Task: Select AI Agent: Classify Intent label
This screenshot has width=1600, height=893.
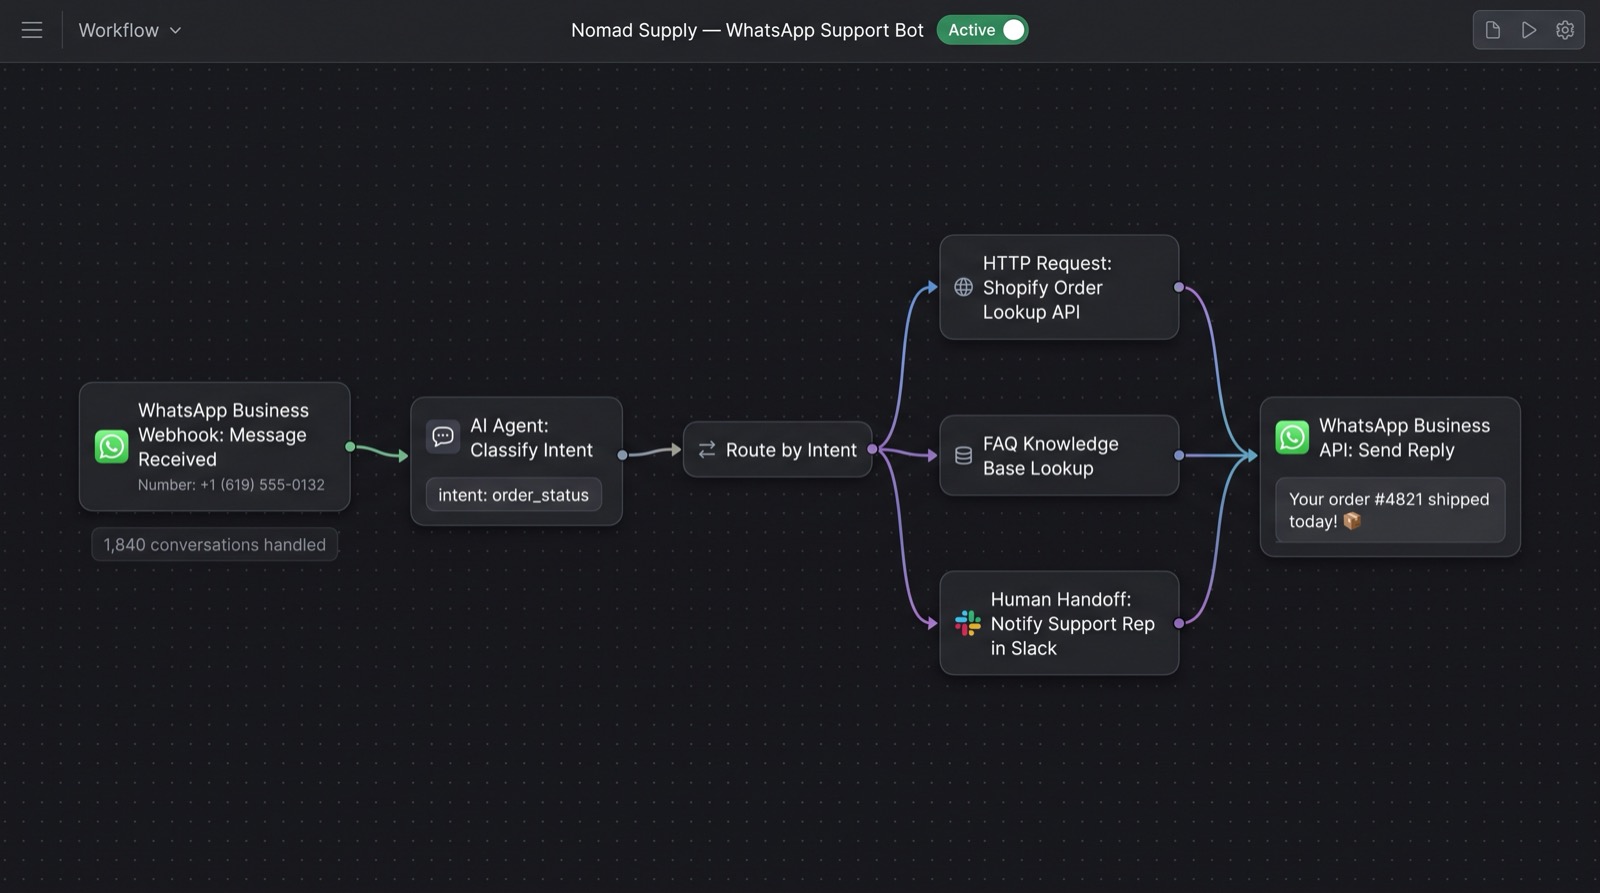Action: 531,438
